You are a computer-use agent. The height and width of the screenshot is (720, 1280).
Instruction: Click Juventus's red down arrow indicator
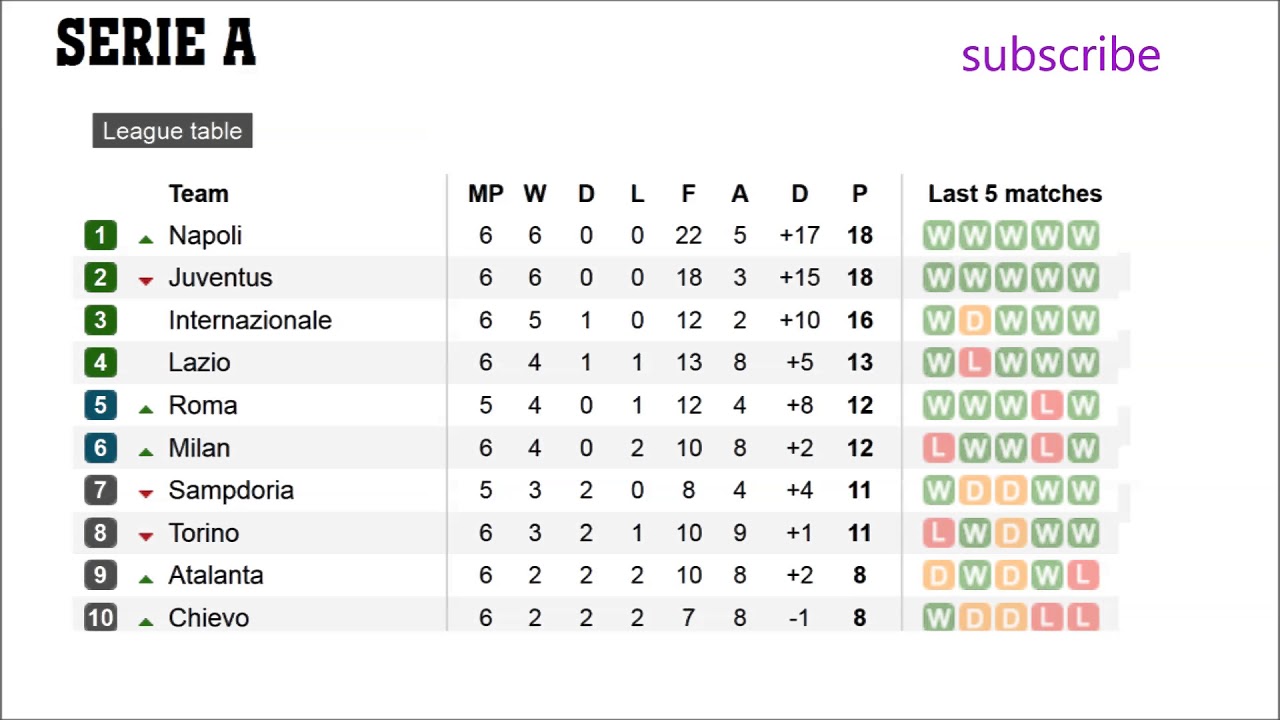[x=146, y=280]
